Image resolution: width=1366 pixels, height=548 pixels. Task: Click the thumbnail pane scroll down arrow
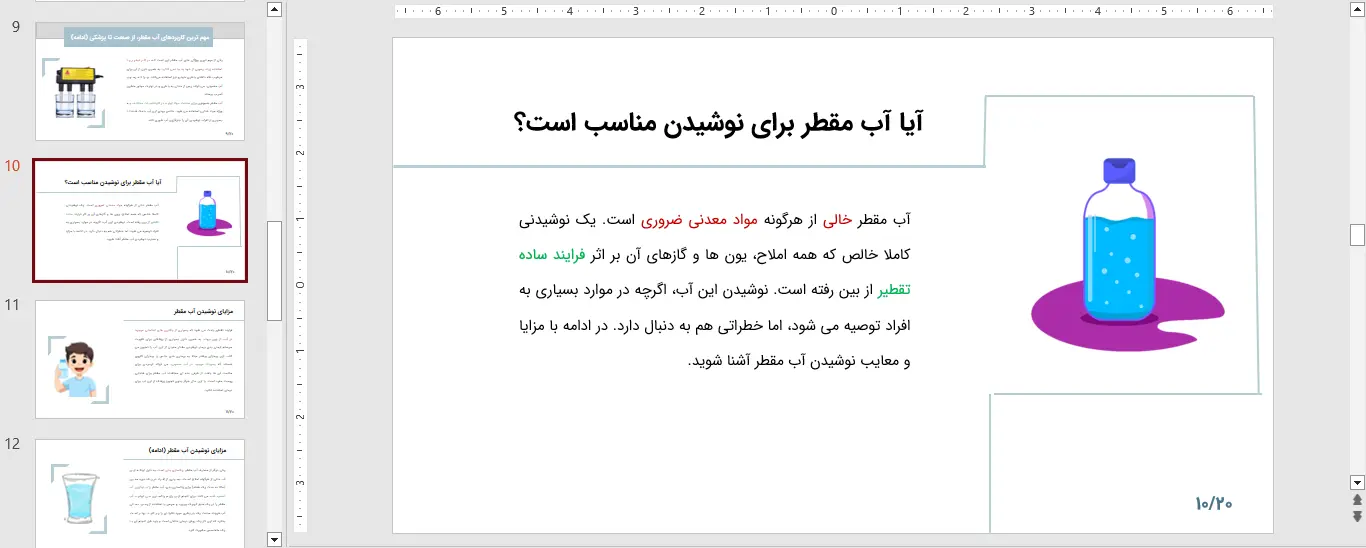[x=275, y=539]
